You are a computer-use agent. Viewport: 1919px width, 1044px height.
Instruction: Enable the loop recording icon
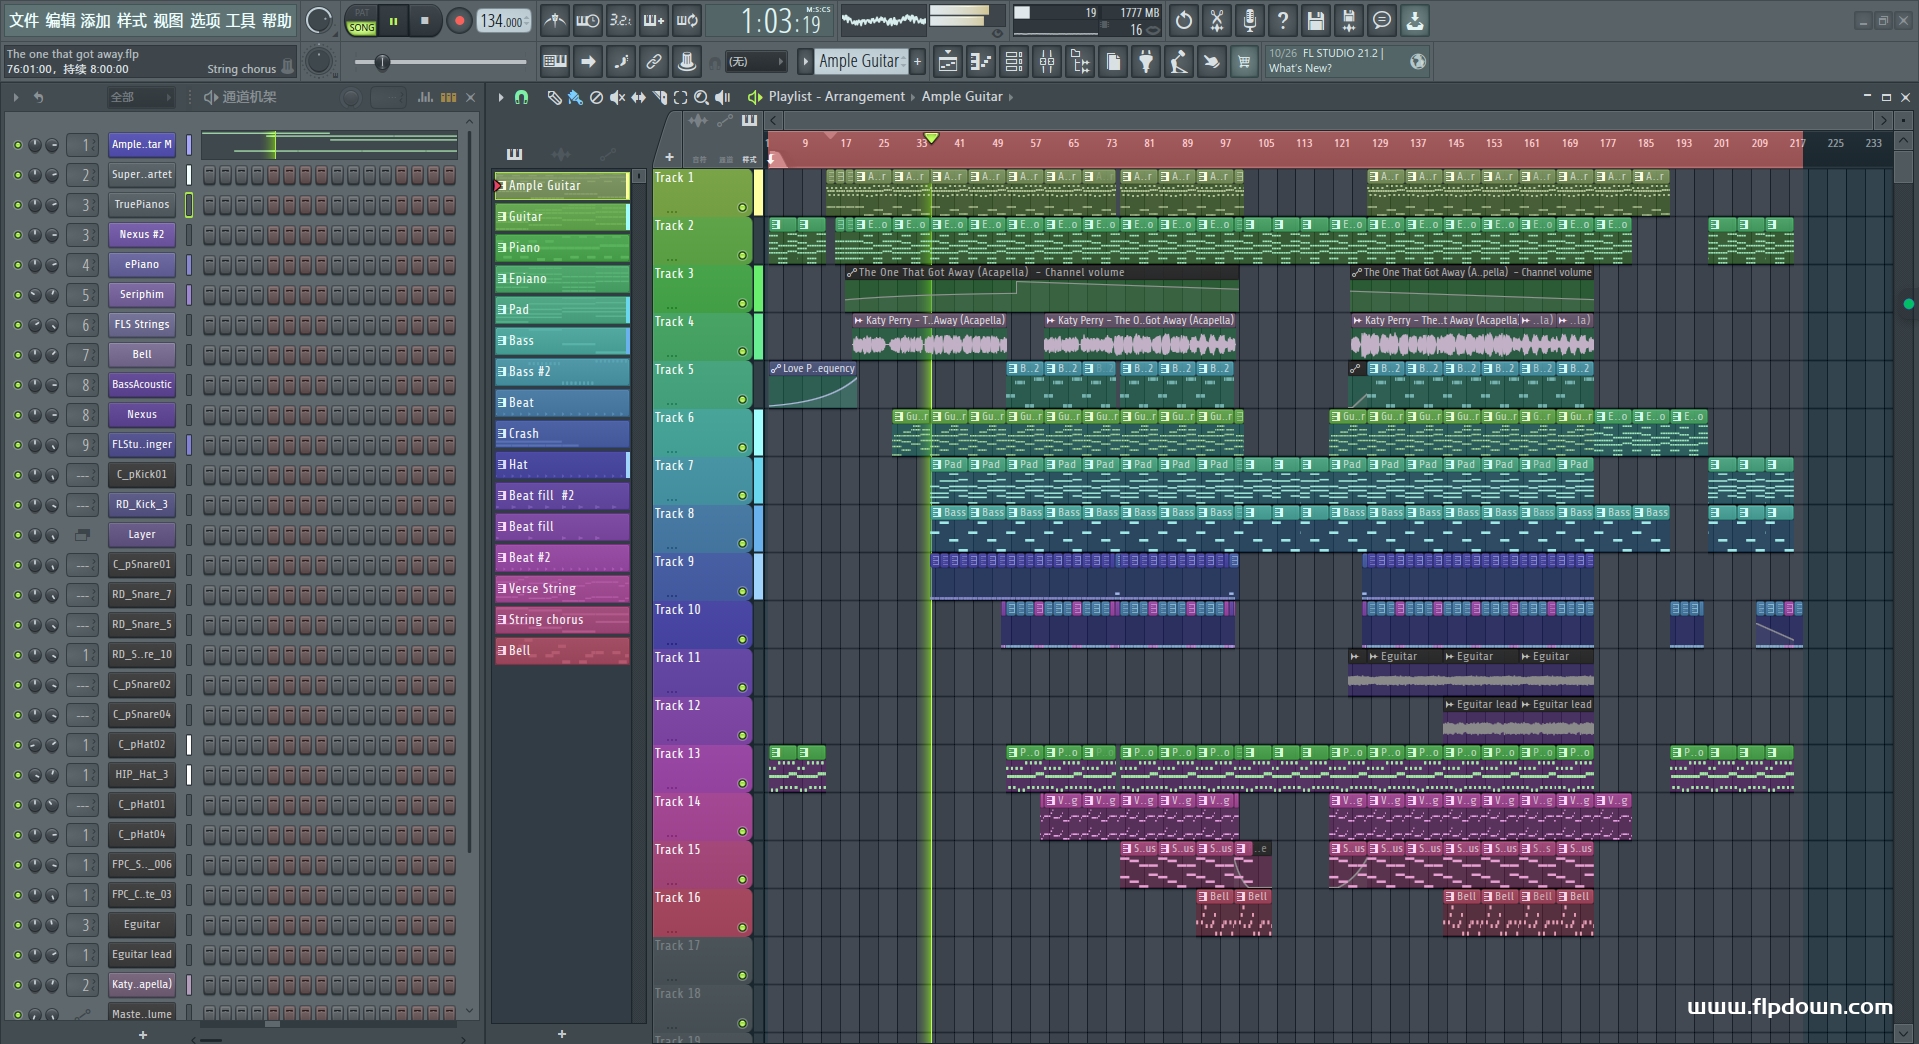coord(687,20)
